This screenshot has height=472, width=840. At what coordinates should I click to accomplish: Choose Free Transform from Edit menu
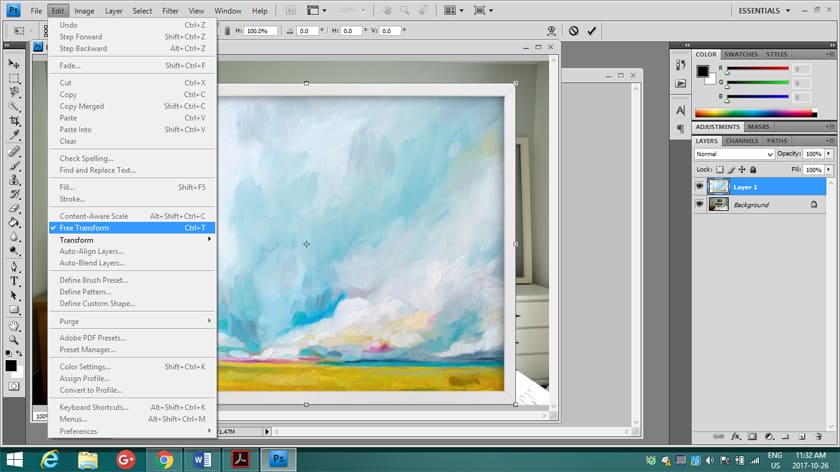tap(132, 228)
